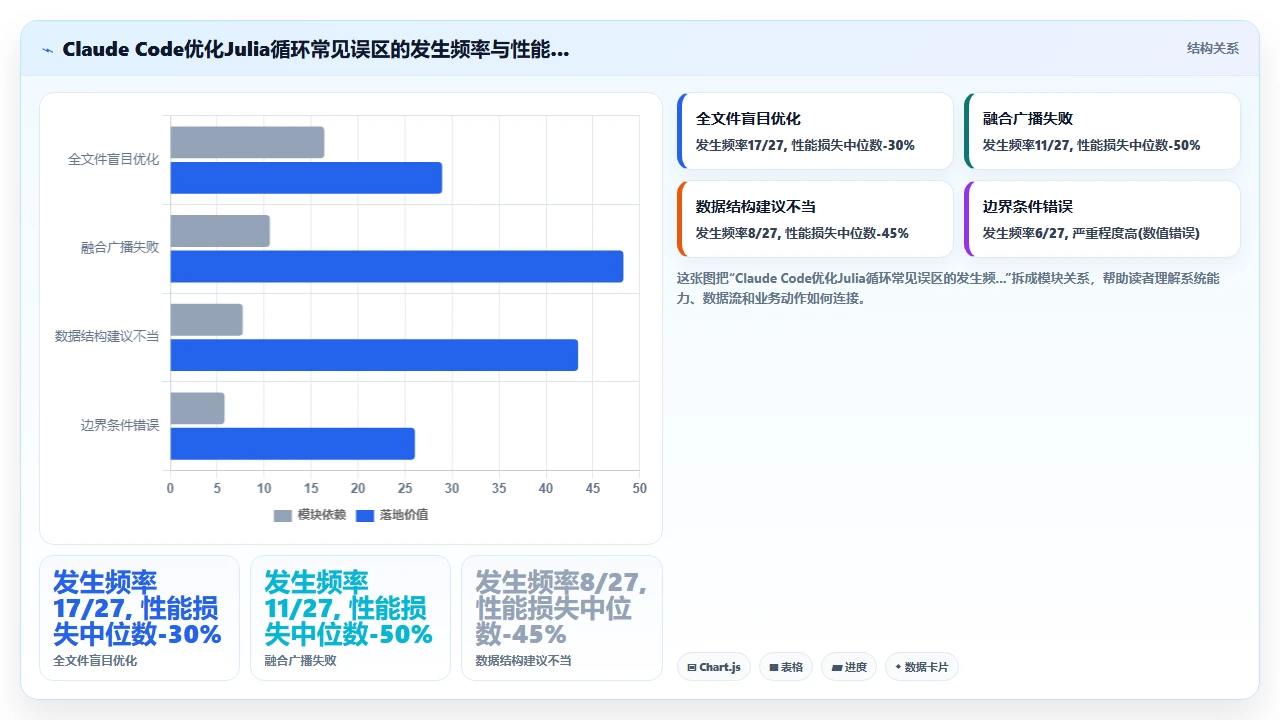Open the 融合广播失败 info card title
This screenshot has width=1280, height=720.
[x=1028, y=119]
